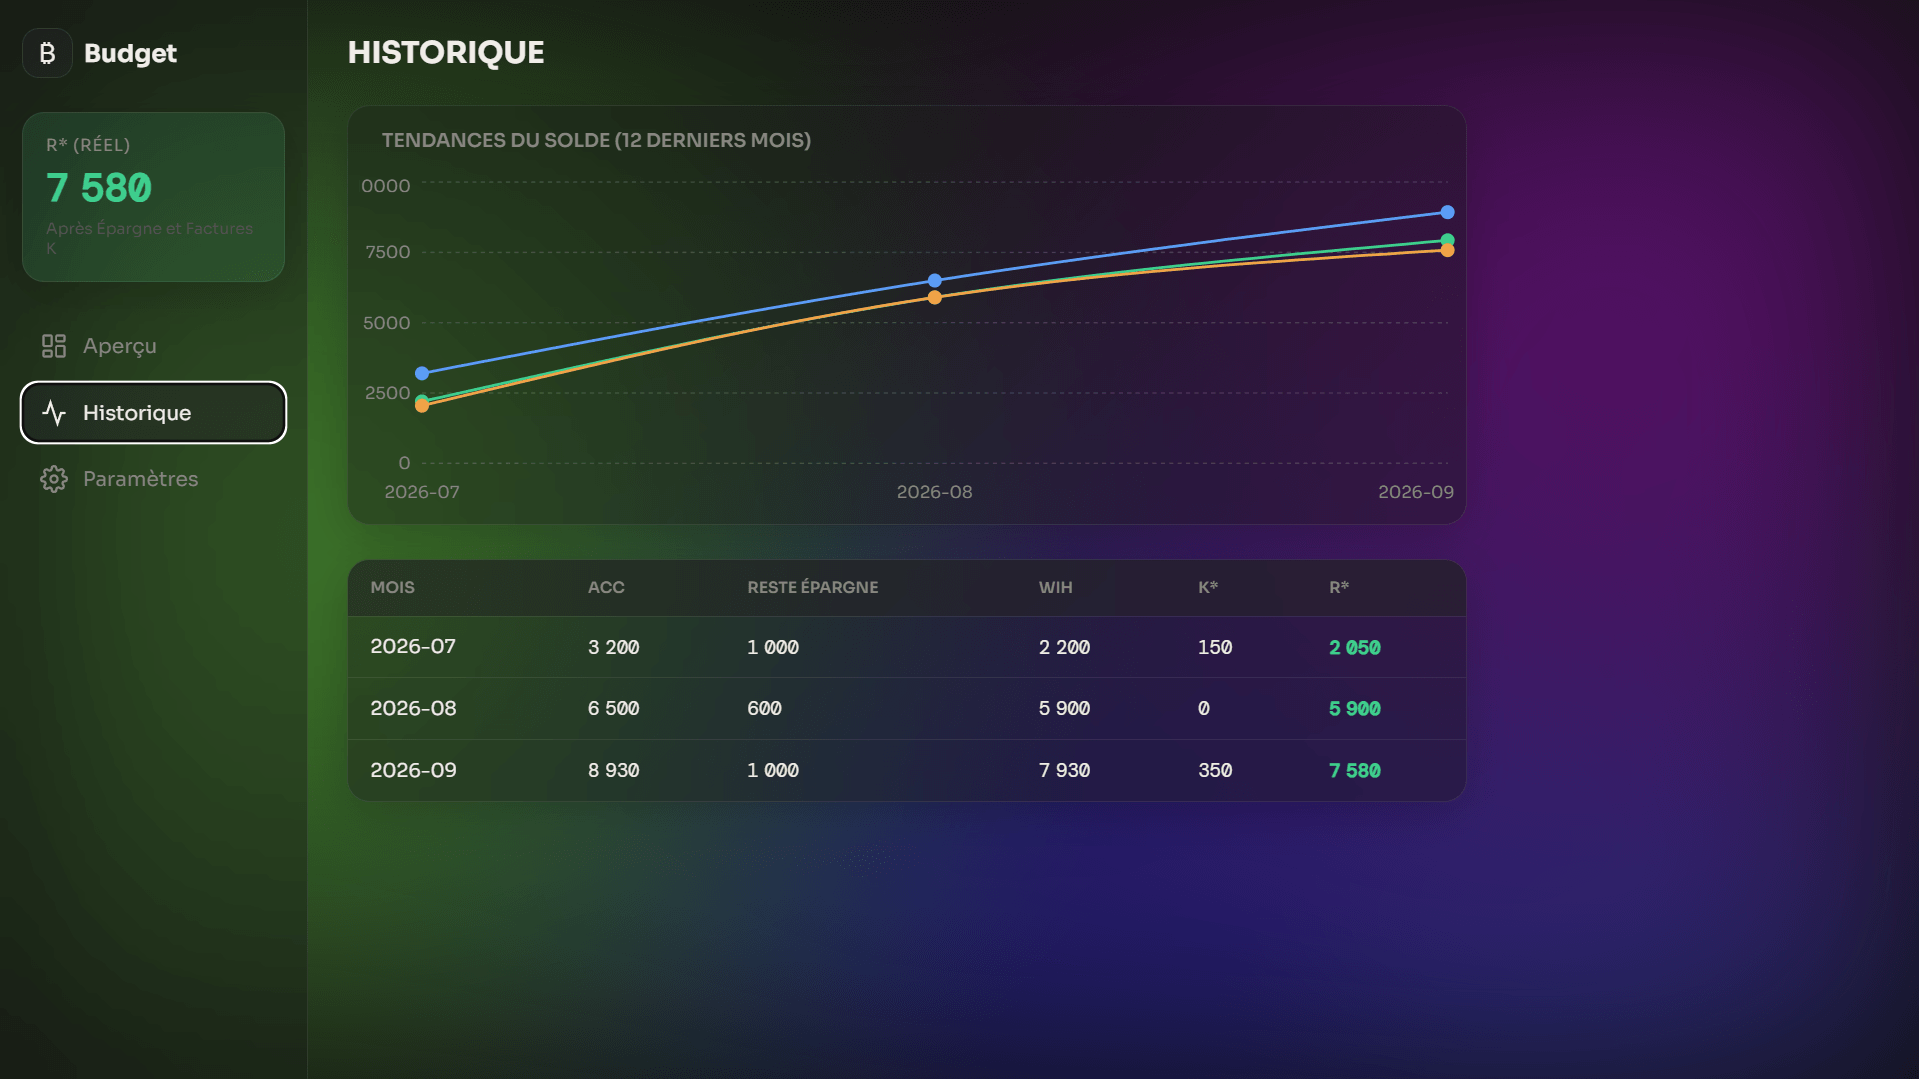Click the R* (Réel) 7 580 card
This screenshot has width=1919, height=1079.
pos(153,197)
